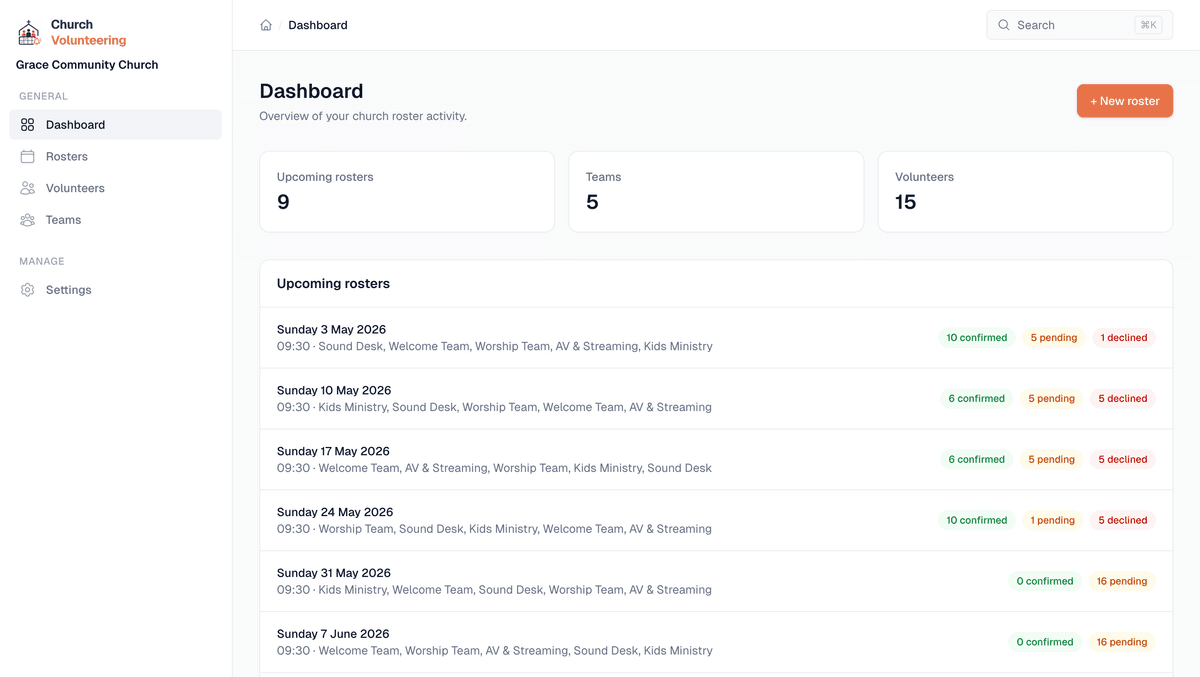Image resolution: width=1200 pixels, height=677 pixels.
Task: Click the New roster button
Action: 1125,101
